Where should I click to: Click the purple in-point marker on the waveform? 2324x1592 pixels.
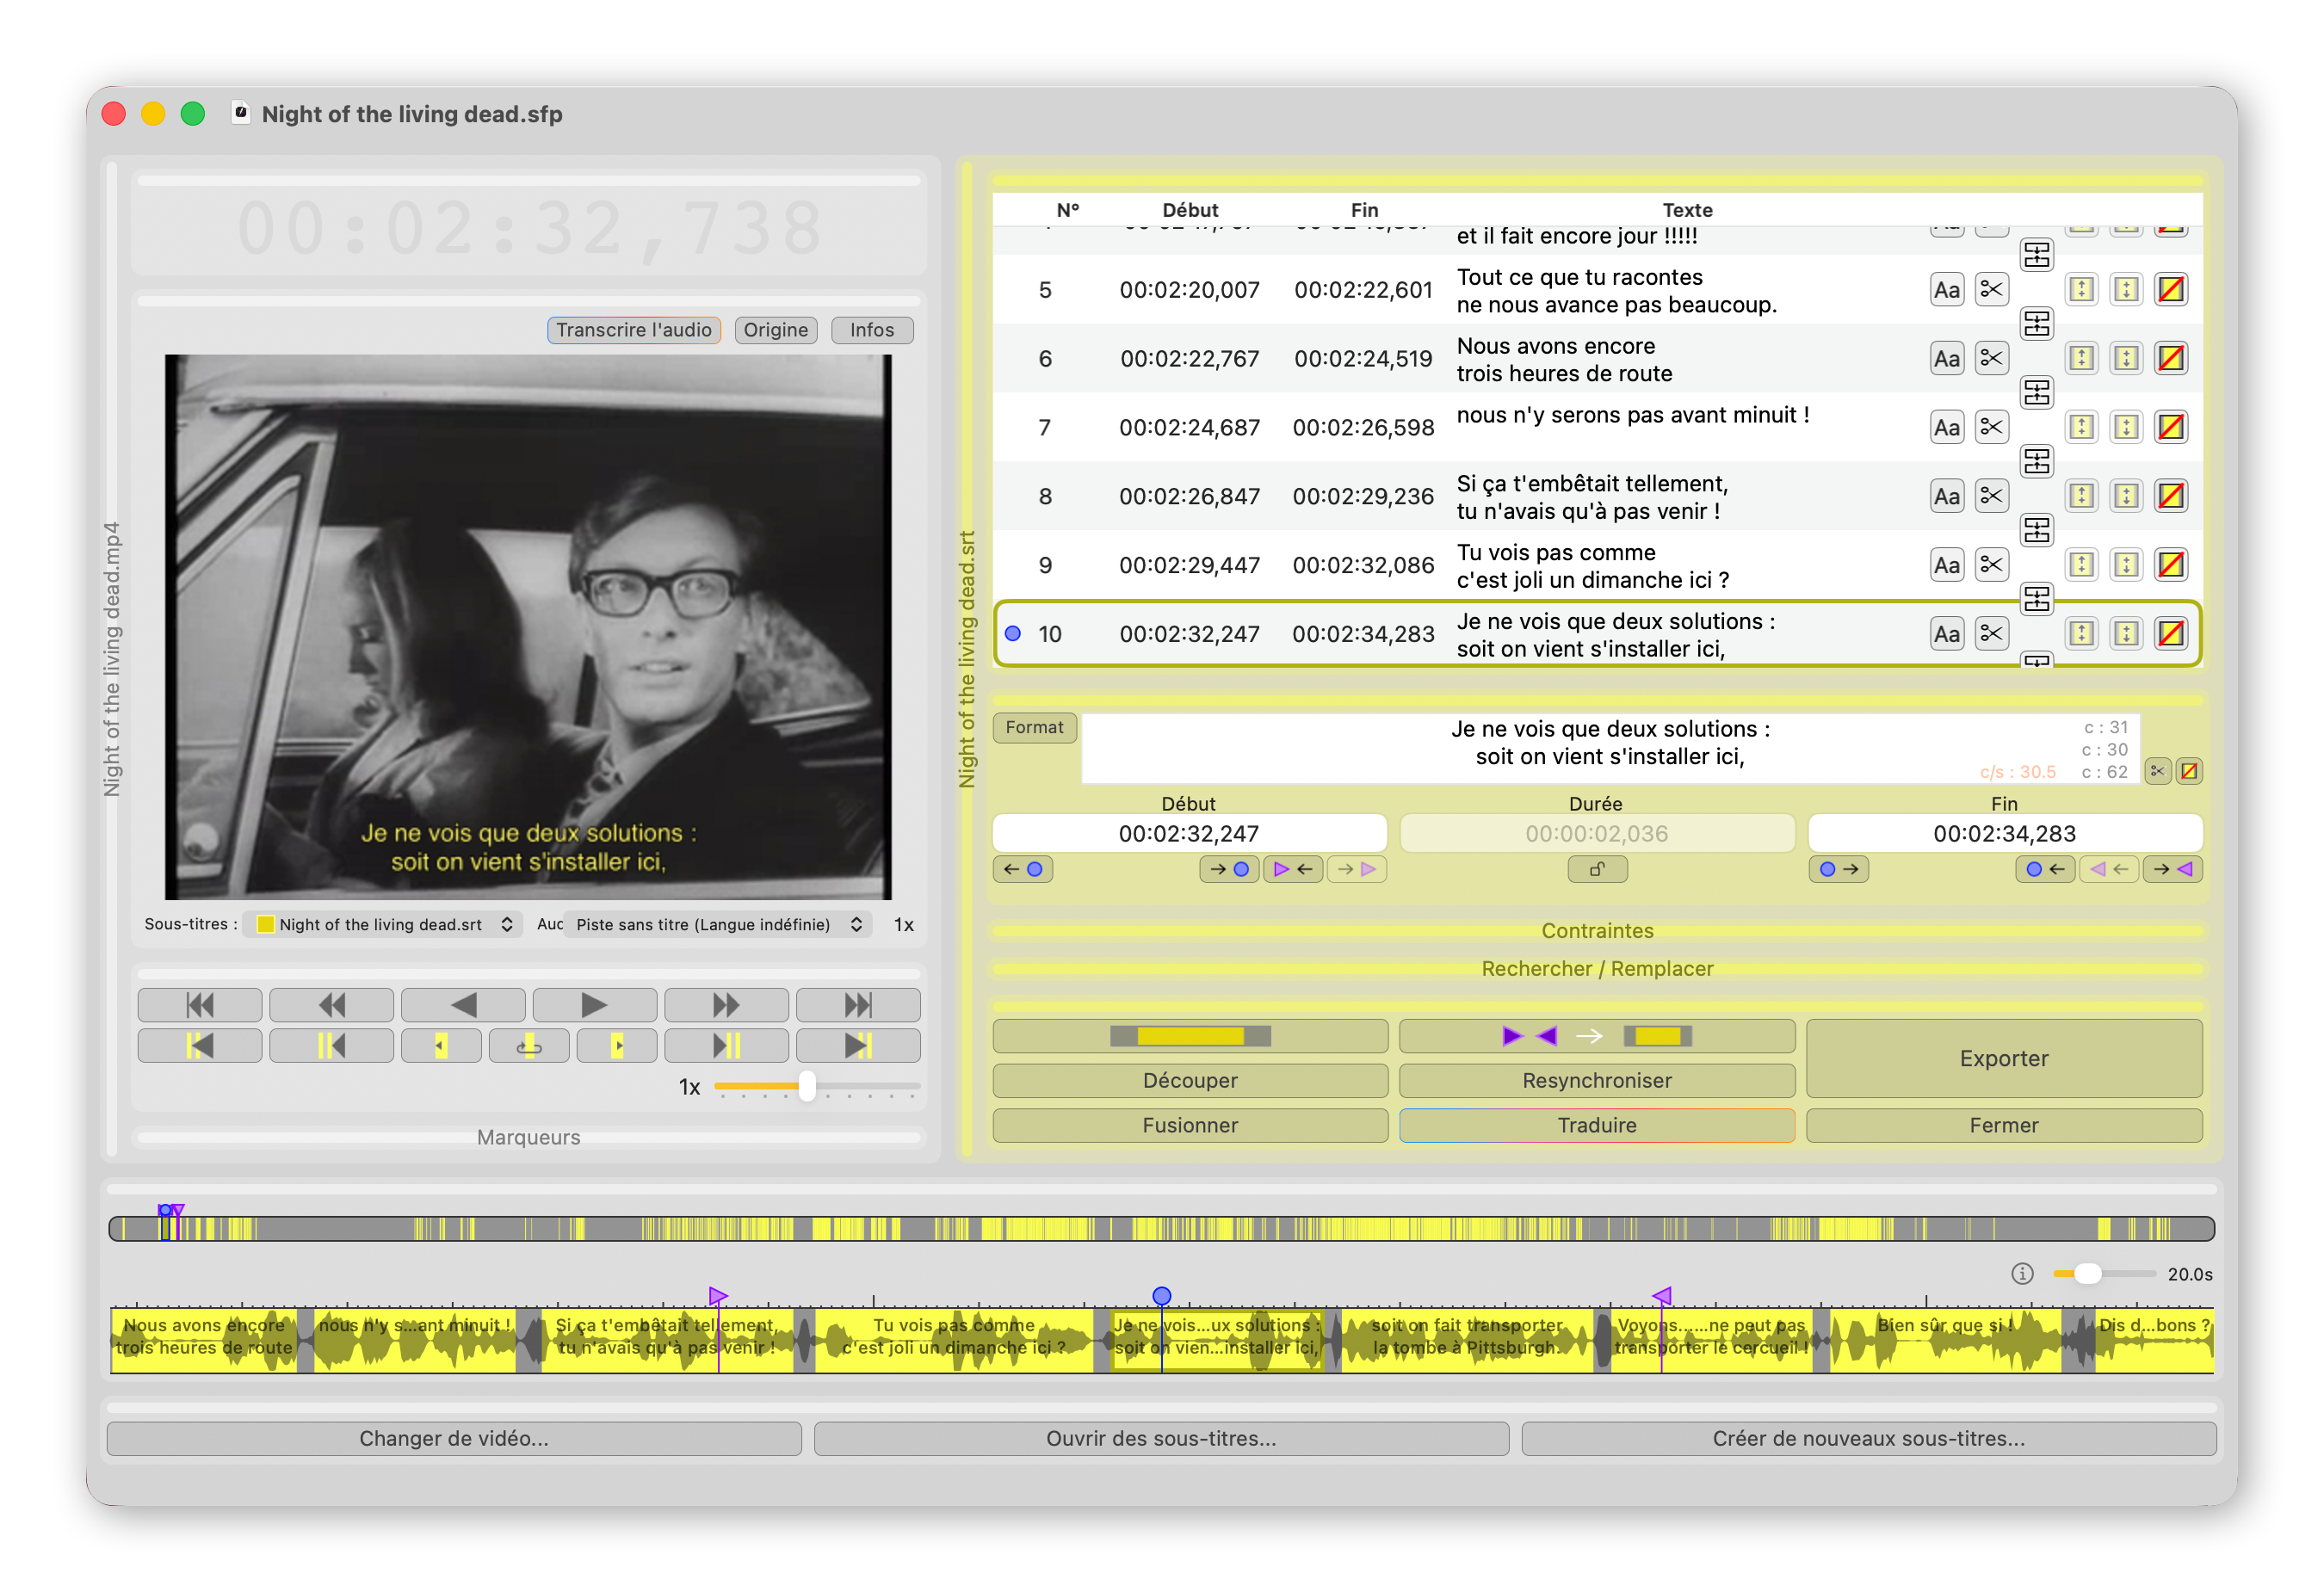coord(718,1296)
